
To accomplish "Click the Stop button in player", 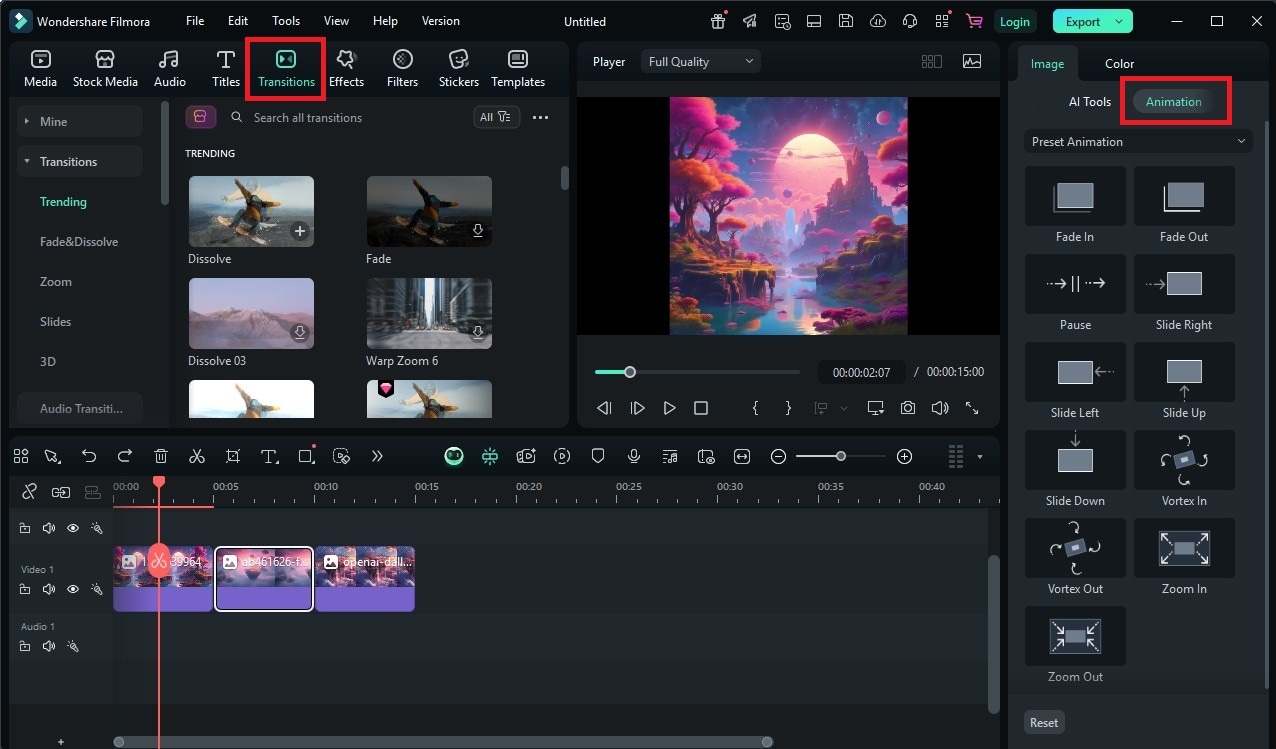I will pyautogui.click(x=701, y=408).
